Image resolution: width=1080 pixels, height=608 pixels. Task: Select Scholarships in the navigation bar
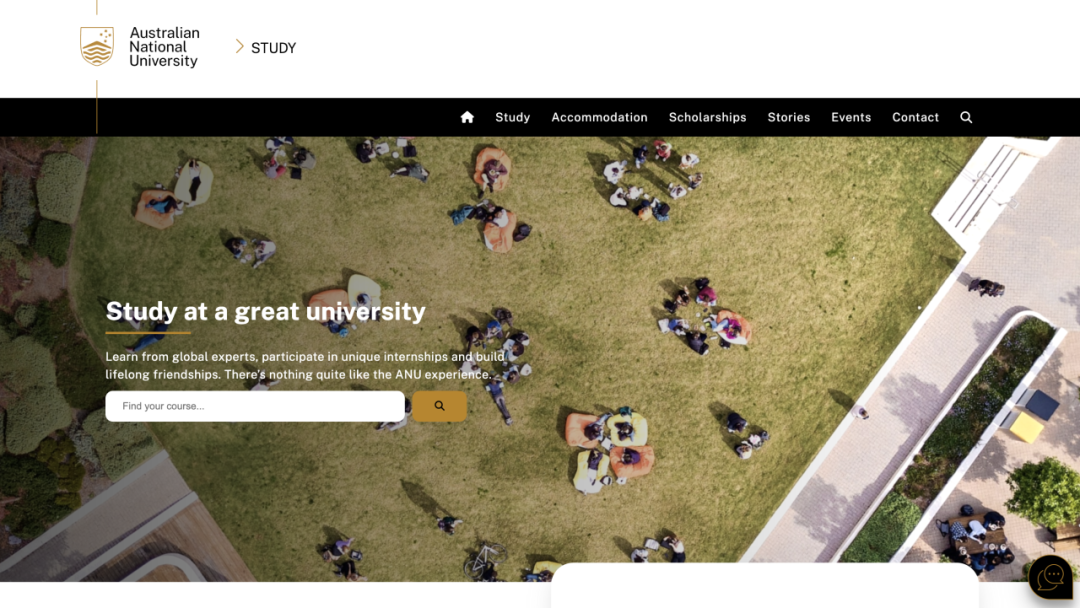pos(707,117)
